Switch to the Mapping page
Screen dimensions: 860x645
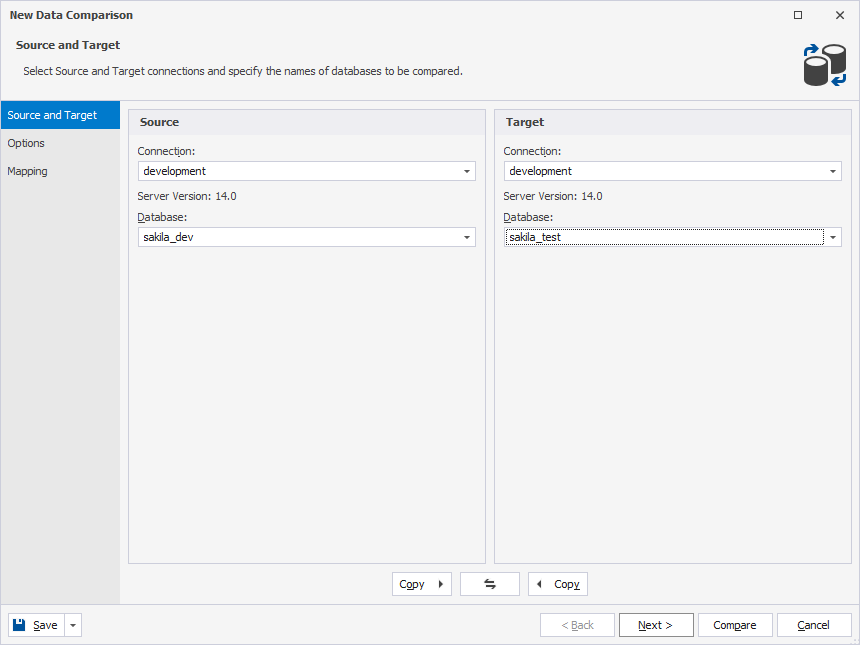tap(27, 171)
